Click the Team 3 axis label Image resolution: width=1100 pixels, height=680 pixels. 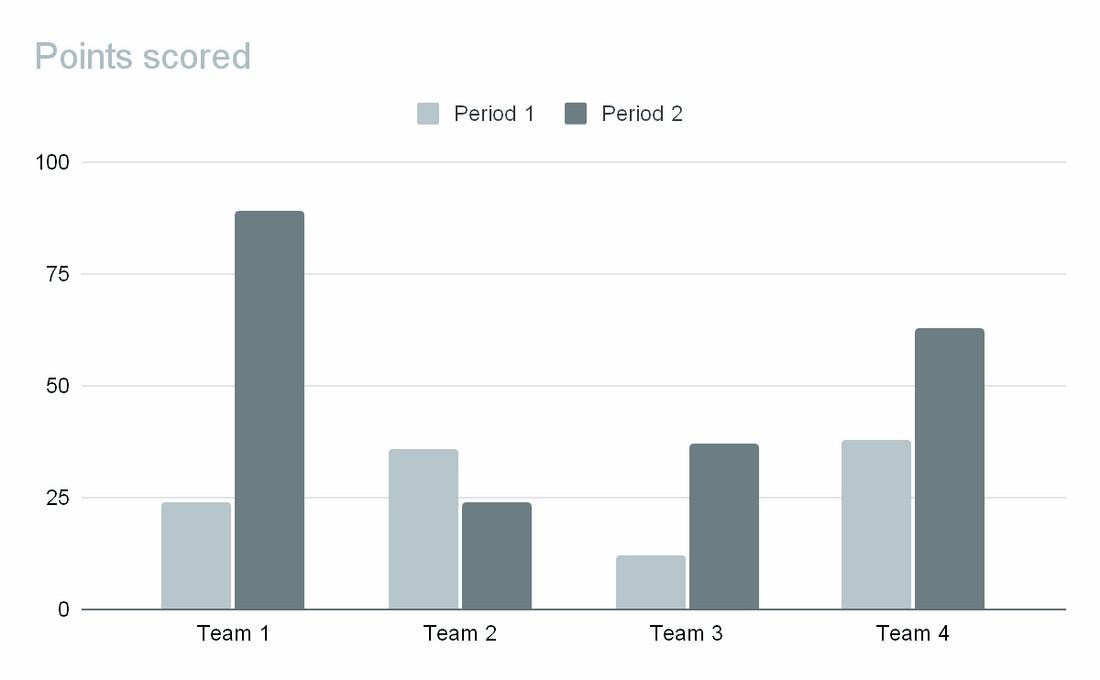point(686,634)
